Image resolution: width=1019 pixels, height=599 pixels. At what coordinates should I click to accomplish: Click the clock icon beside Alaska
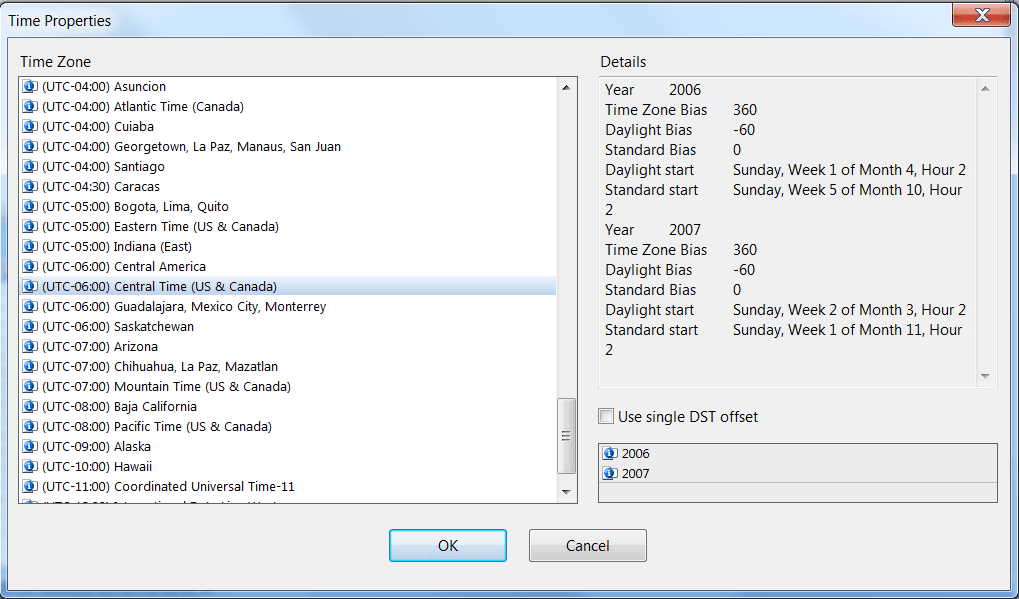pos(29,446)
